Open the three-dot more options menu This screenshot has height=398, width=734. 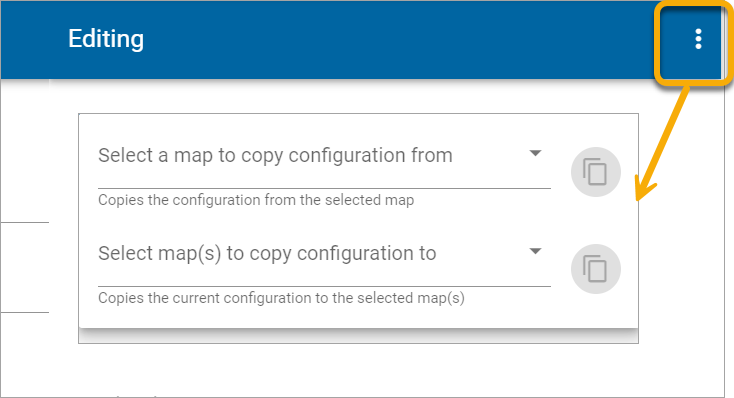click(x=698, y=39)
